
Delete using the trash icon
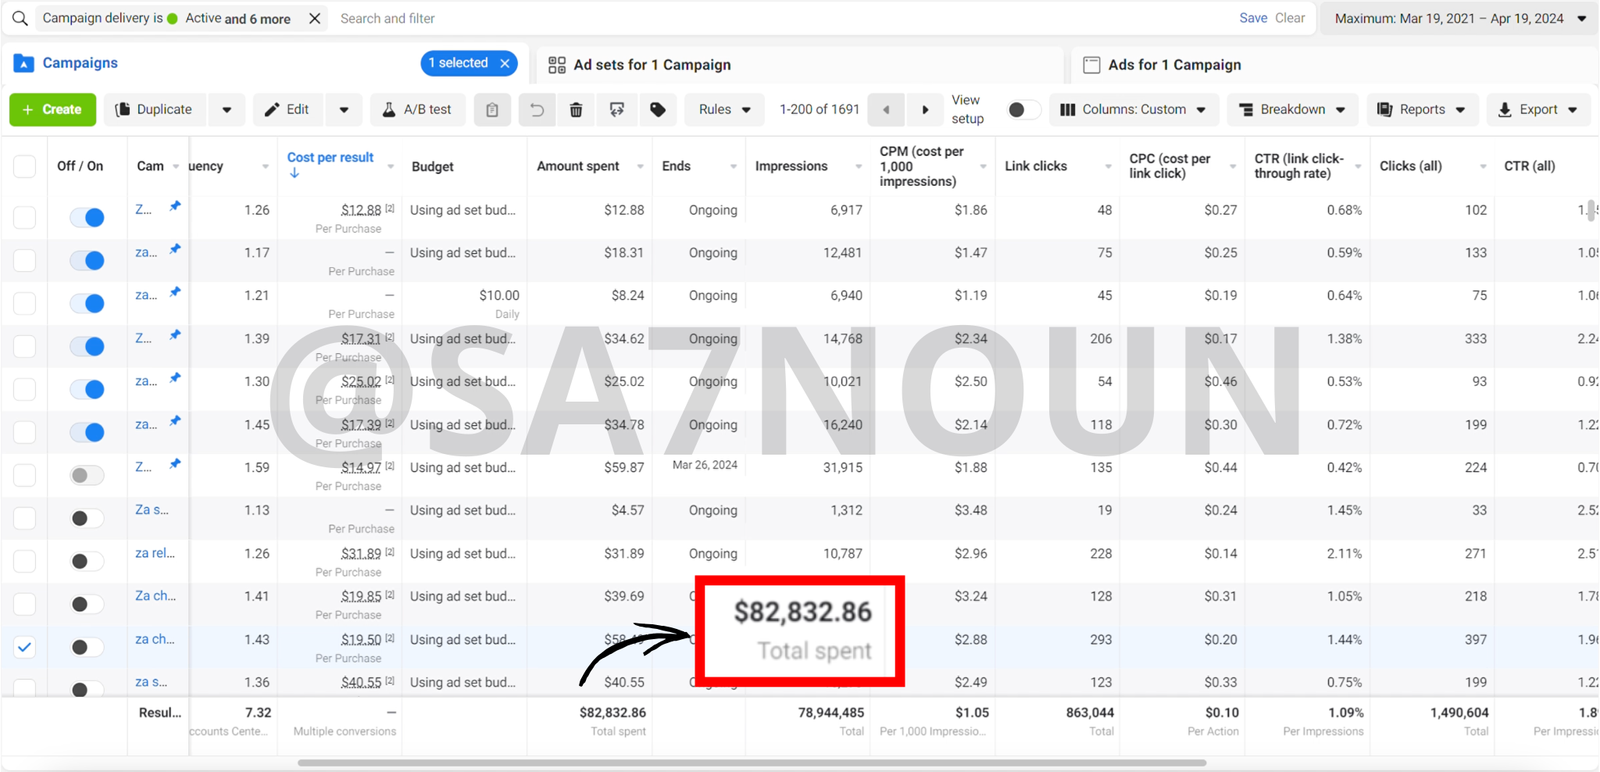pos(576,110)
